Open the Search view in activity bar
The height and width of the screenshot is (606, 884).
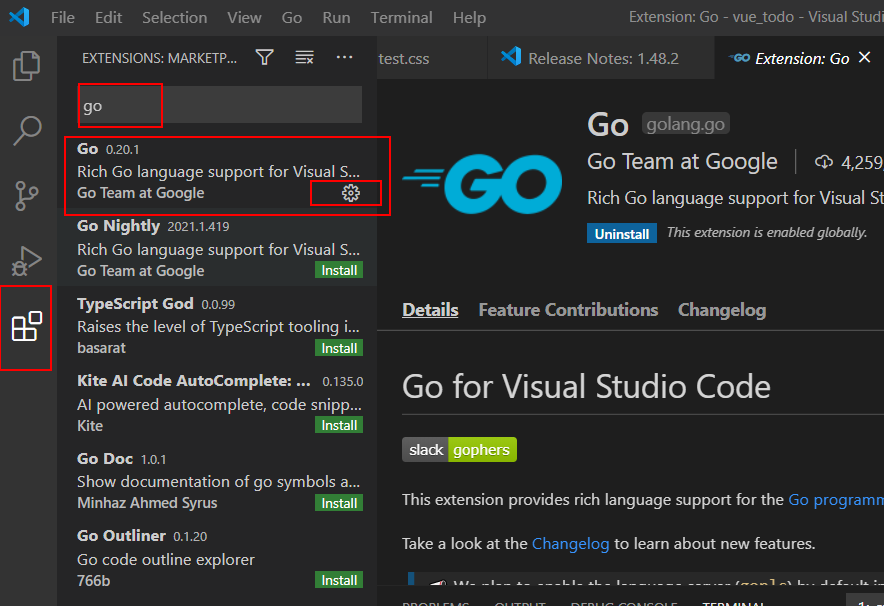tap(26, 131)
